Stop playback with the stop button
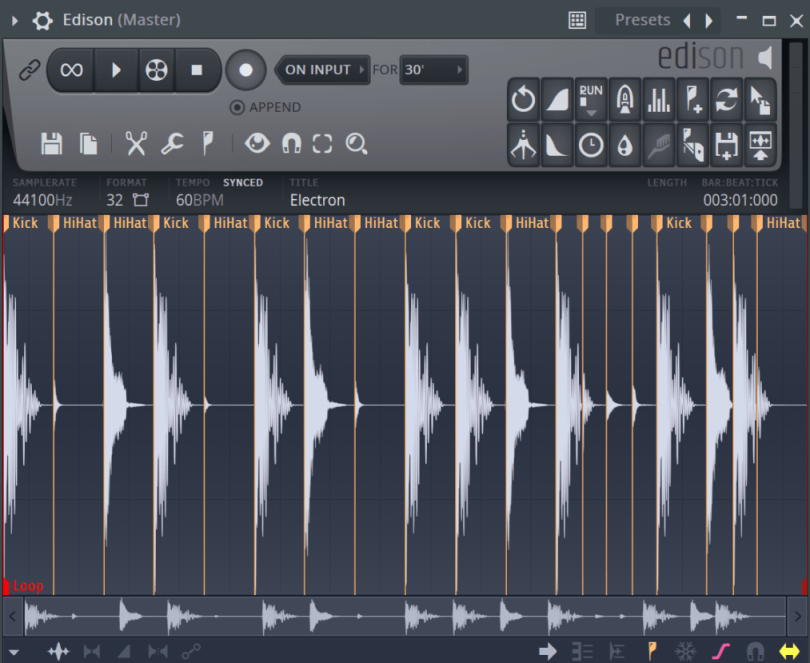Screen dimensions: 810x663 tap(197, 70)
